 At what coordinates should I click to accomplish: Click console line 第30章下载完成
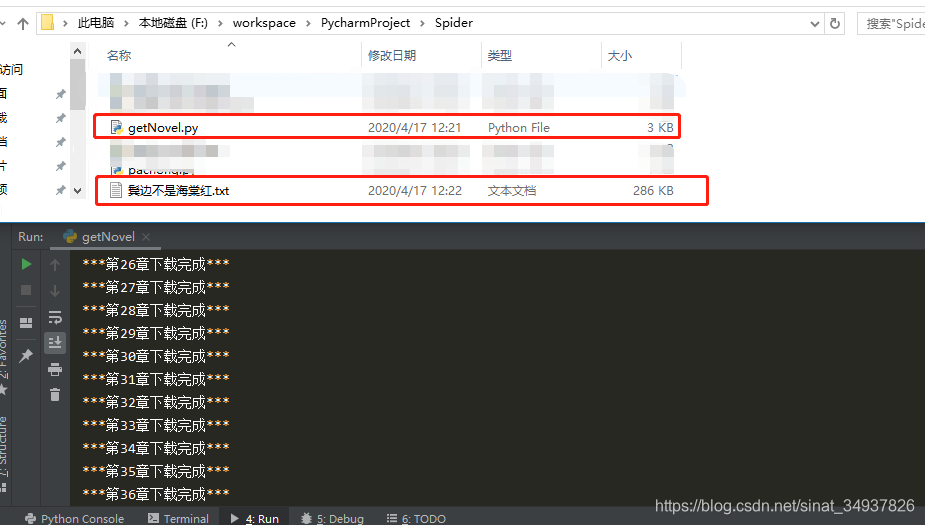click(156, 356)
